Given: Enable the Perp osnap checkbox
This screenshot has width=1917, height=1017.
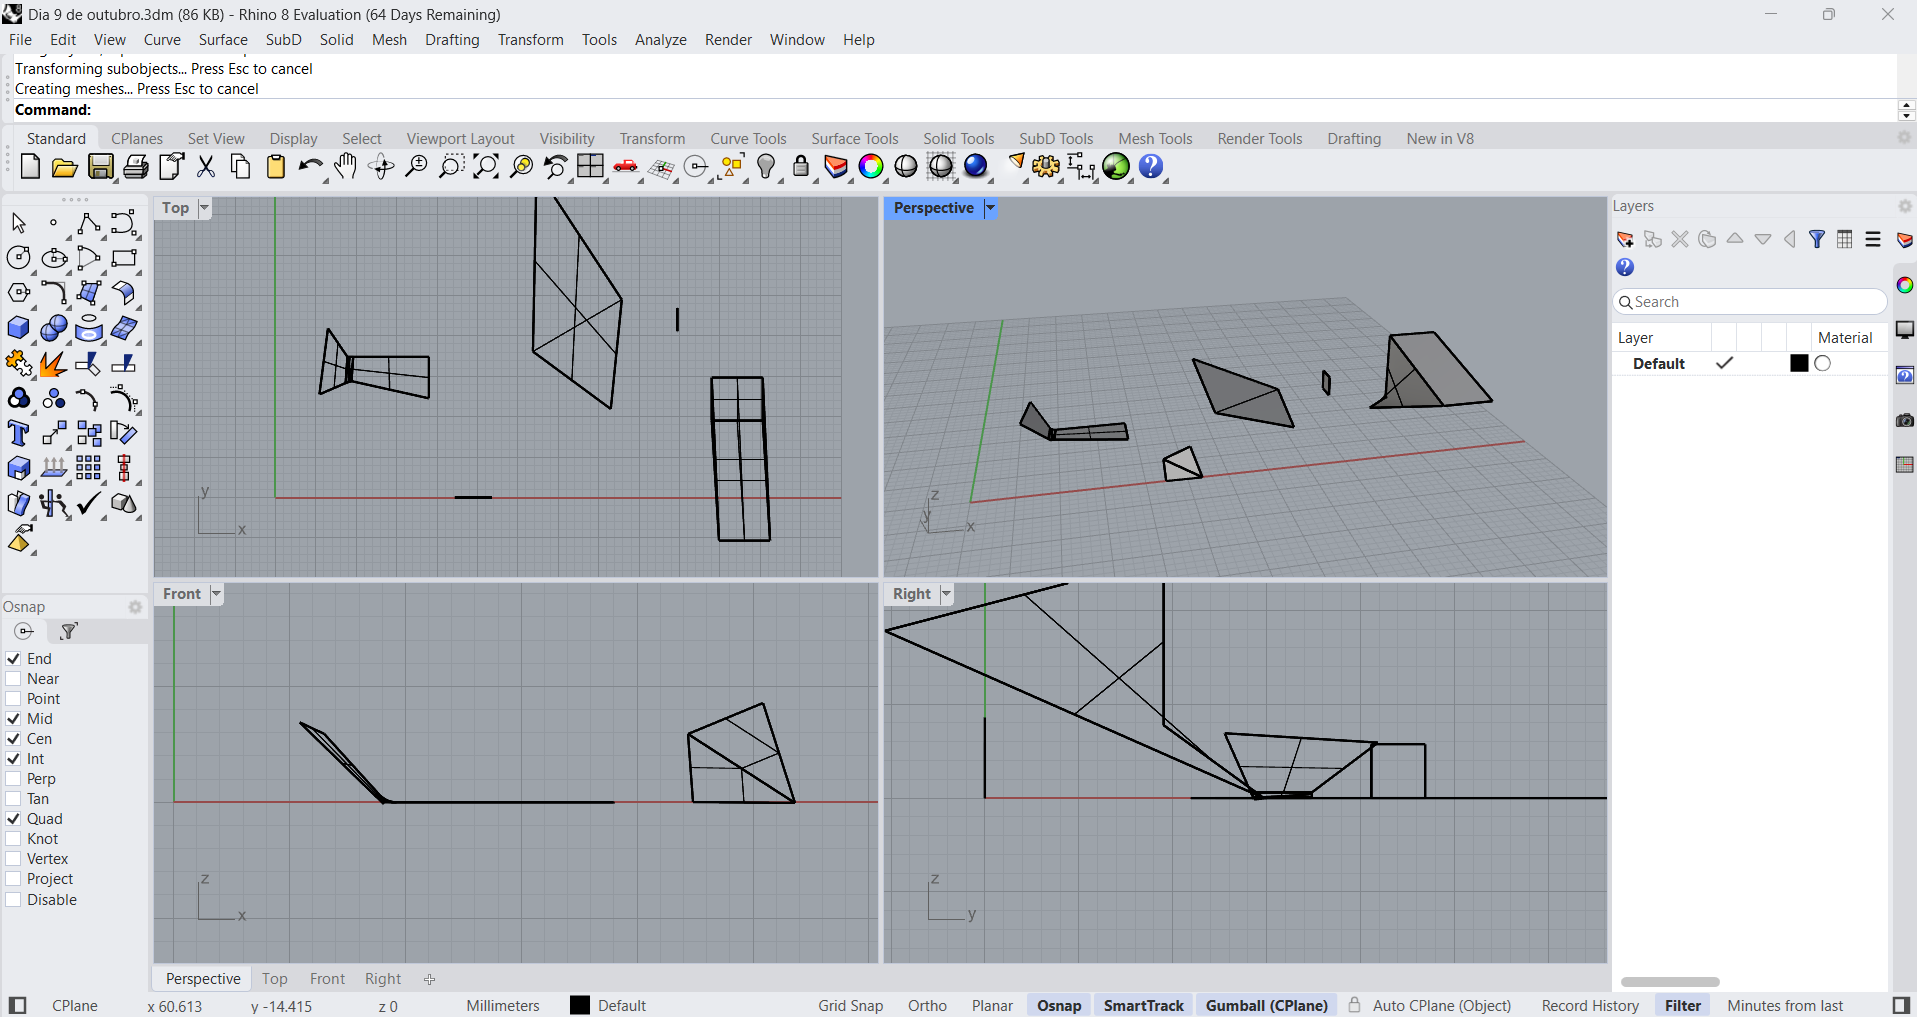Looking at the screenshot, I should (x=14, y=779).
